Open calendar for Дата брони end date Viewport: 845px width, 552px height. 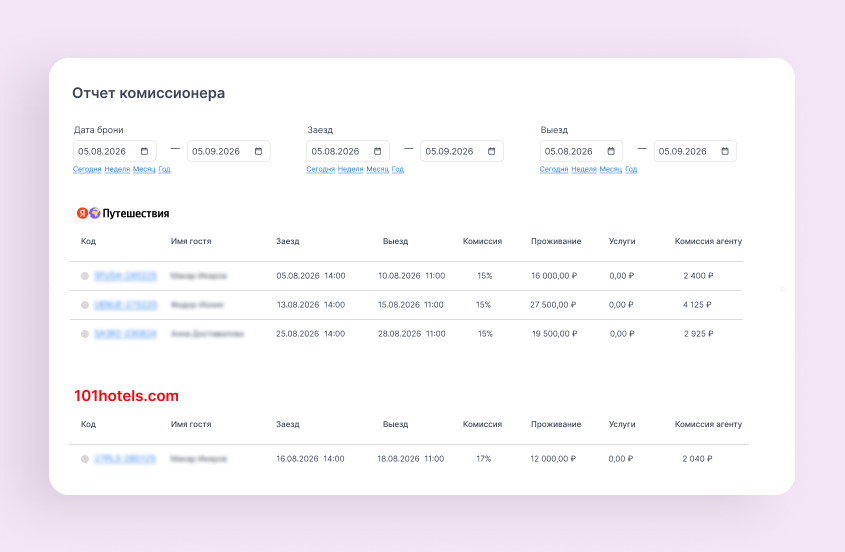click(259, 151)
